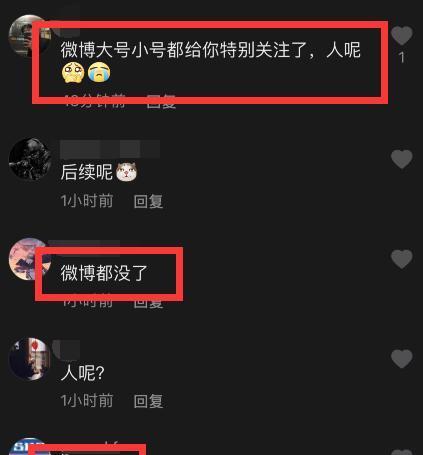The image size is (423, 455).
Task: Reply to the 微博都没了 comment
Action: point(148,303)
